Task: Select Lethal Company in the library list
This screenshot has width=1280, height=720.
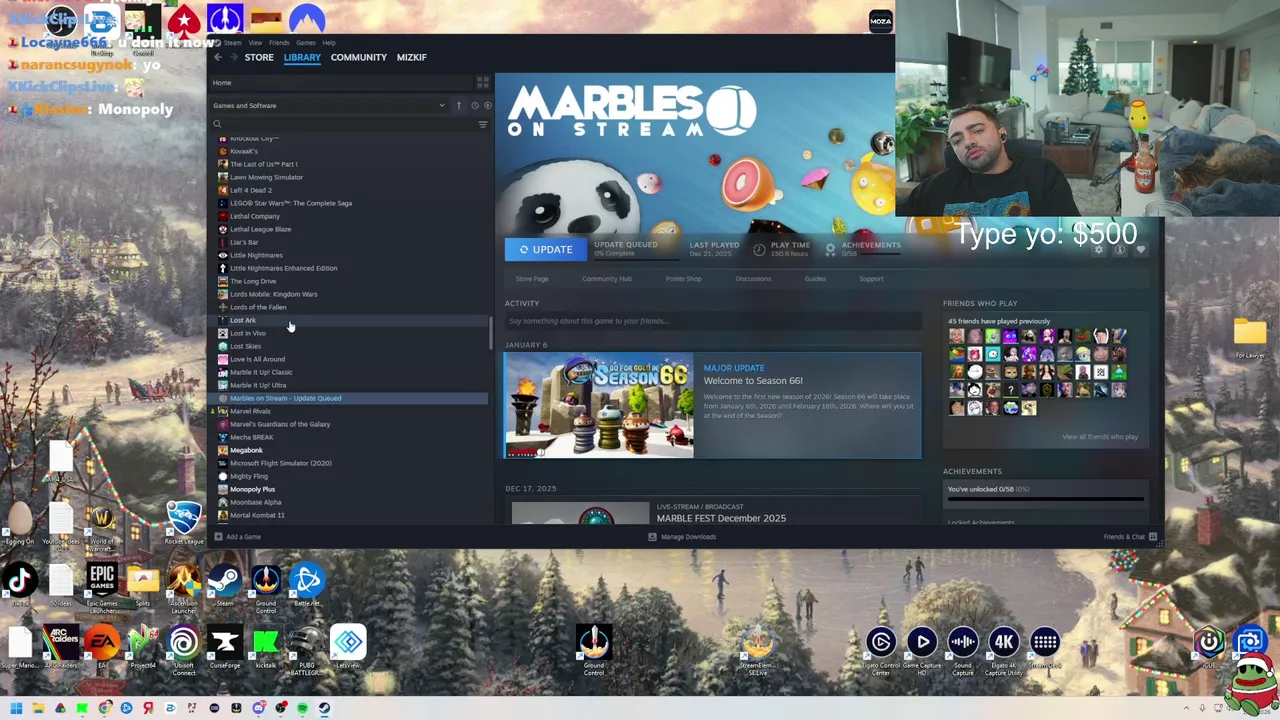Action: click(x=255, y=216)
